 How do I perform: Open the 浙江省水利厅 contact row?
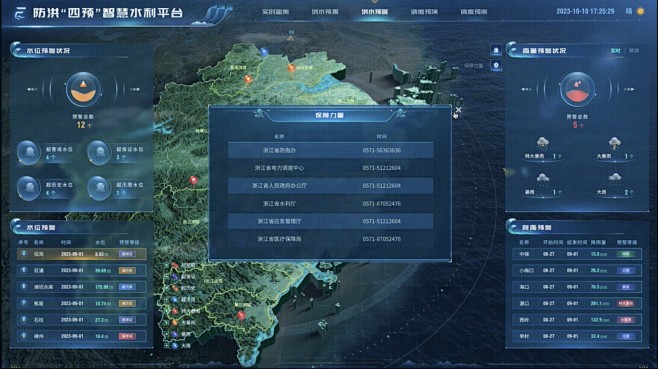pyautogui.click(x=330, y=204)
